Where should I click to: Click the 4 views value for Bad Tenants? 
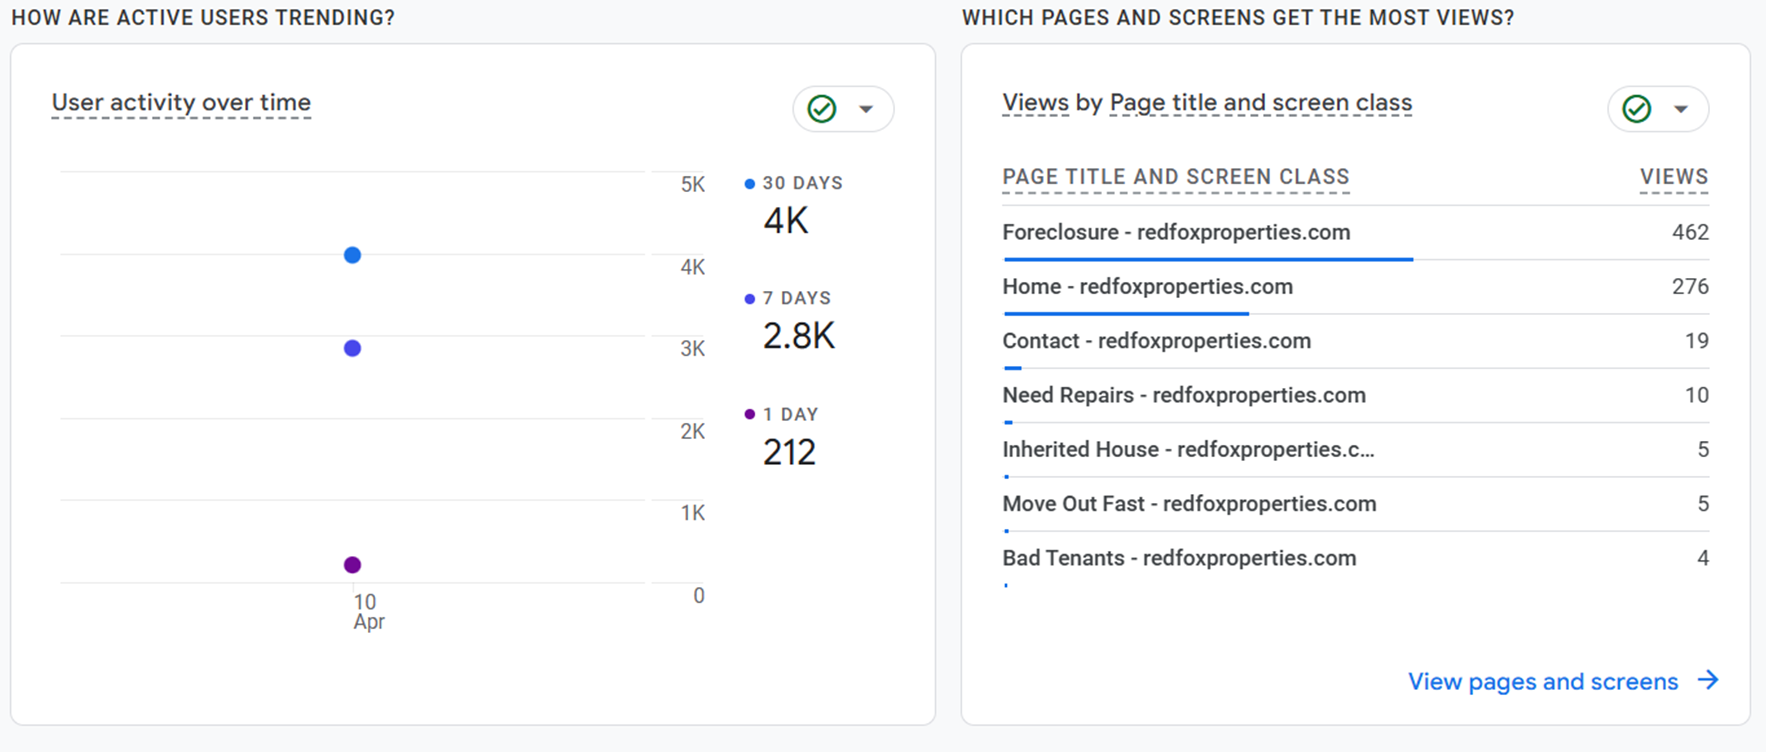pos(1703,558)
